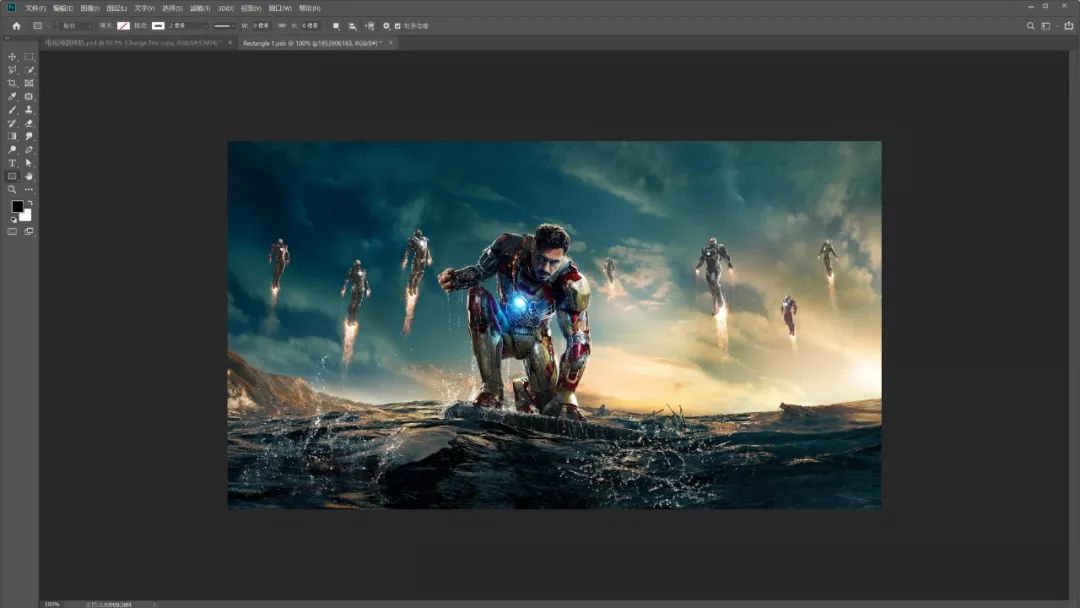
Task: Click the fill color swatch
Action: pos(123,26)
